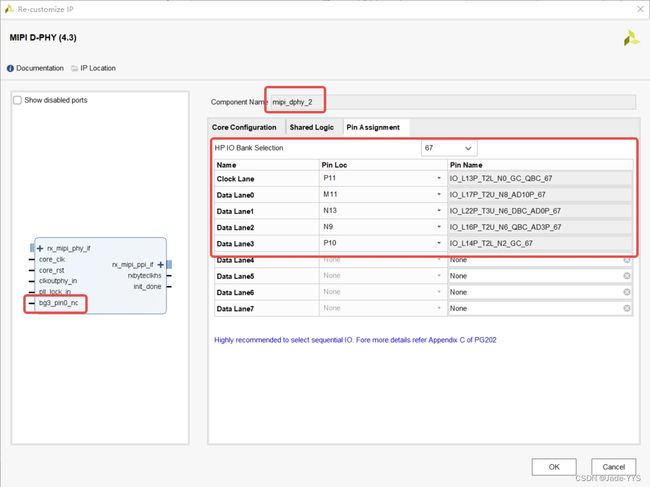Select the Clock Lane row label
Viewport: 650px width, 487px height.
[x=235, y=179]
